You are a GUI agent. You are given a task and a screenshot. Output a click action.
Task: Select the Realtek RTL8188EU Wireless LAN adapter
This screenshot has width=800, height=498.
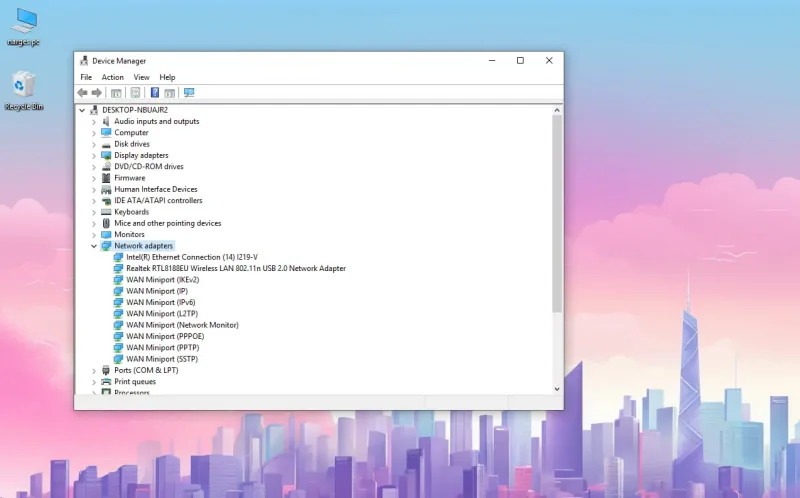pos(236,268)
